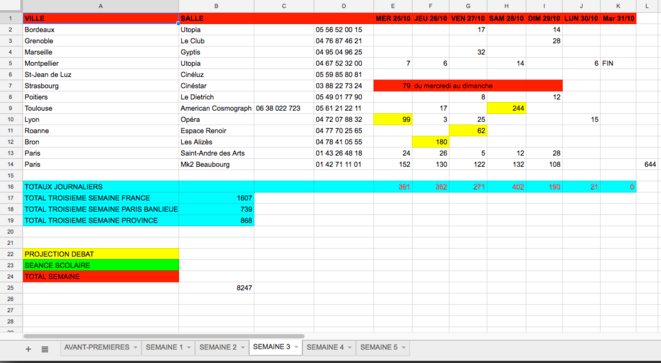Screen dimensions: 661x363
Task: Expand SEMAINE 3 tab dropdown arrow
Action: pyautogui.click(x=296, y=347)
